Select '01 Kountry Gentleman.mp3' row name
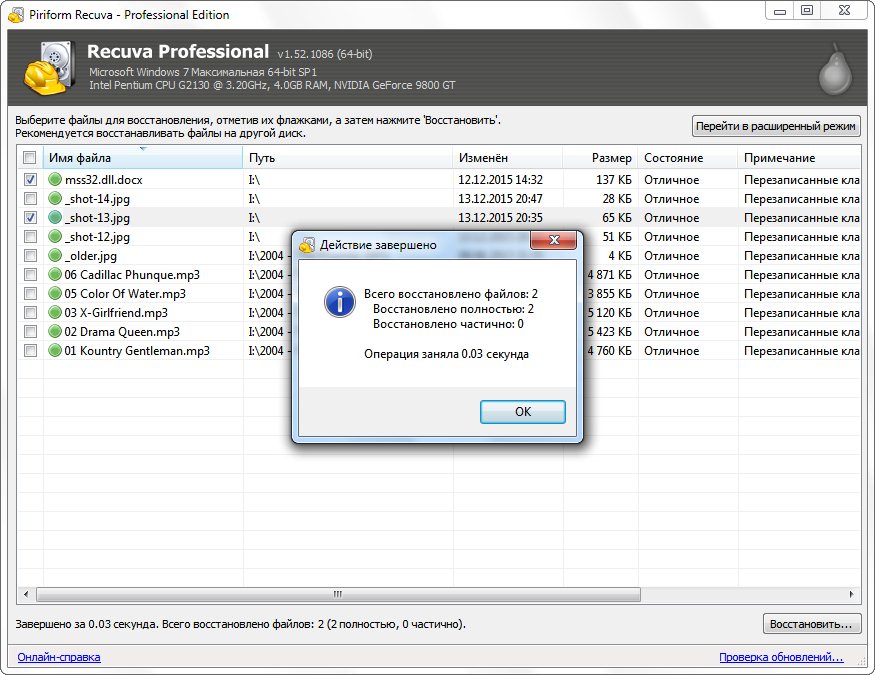875x675 pixels. [x=137, y=350]
